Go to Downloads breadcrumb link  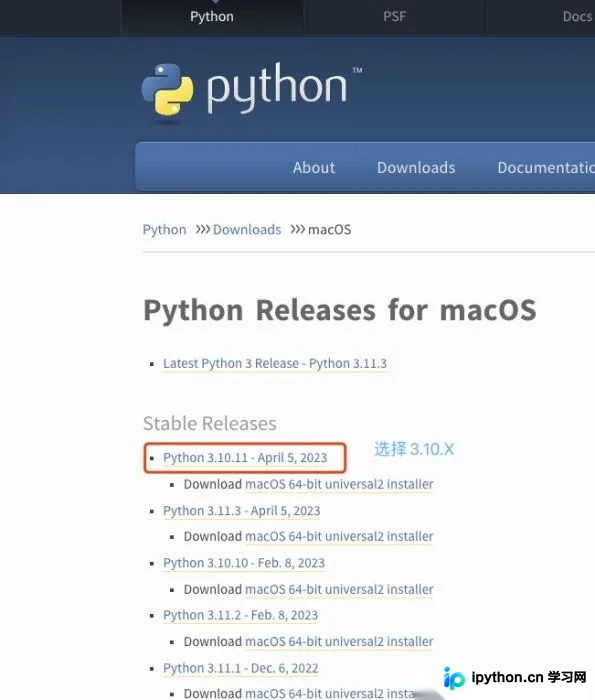click(x=247, y=229)
